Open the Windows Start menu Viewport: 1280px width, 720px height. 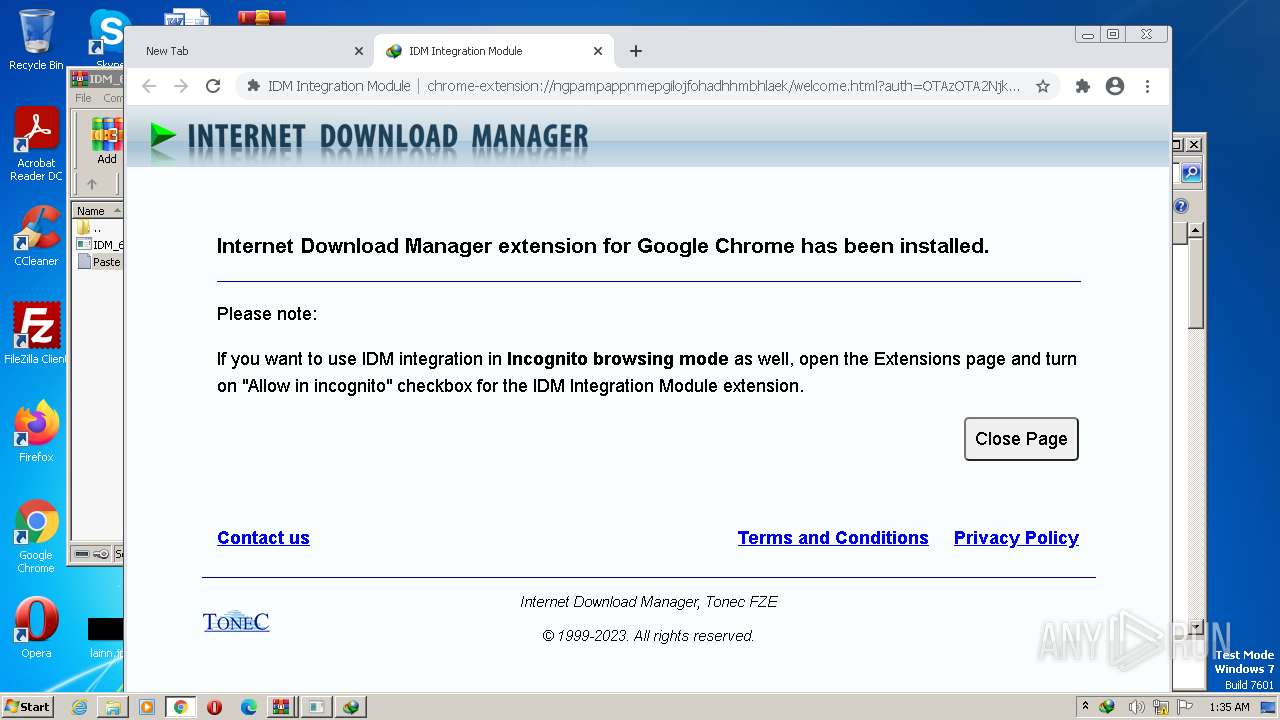point(28,706)
